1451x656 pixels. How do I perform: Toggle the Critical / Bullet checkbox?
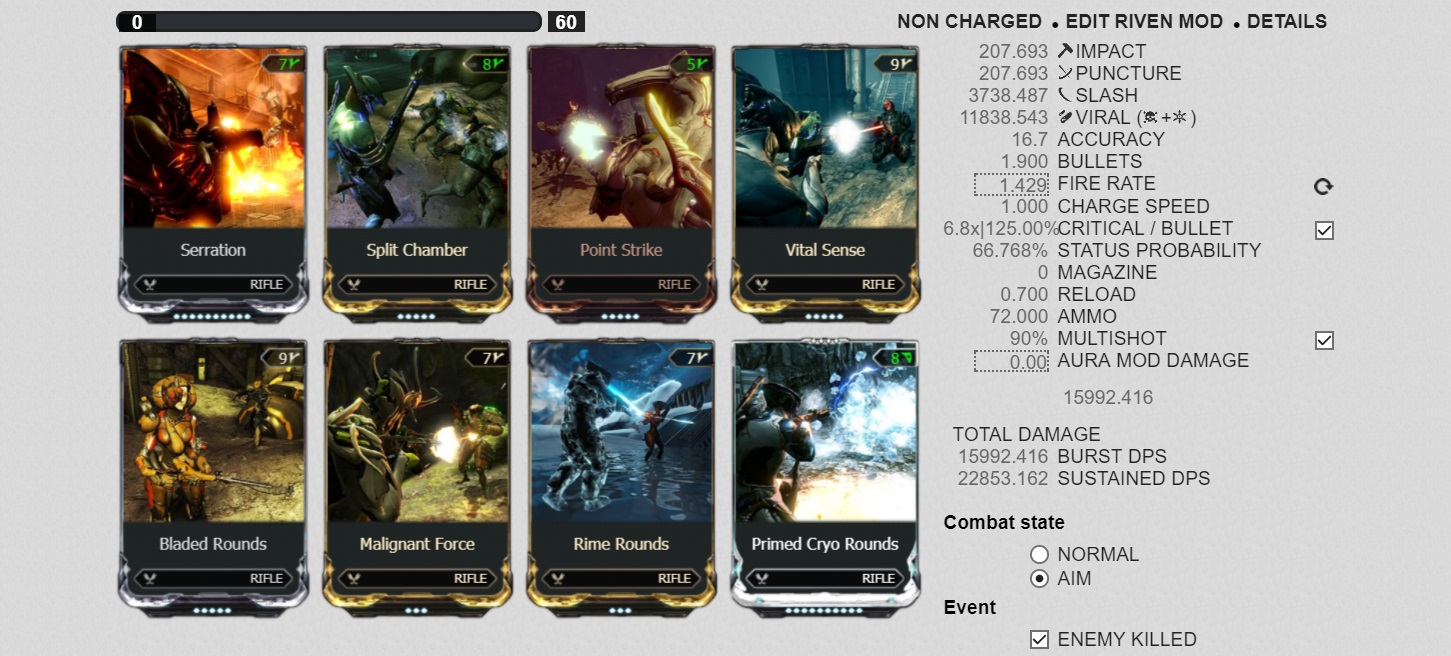[x=1324, y=230]
